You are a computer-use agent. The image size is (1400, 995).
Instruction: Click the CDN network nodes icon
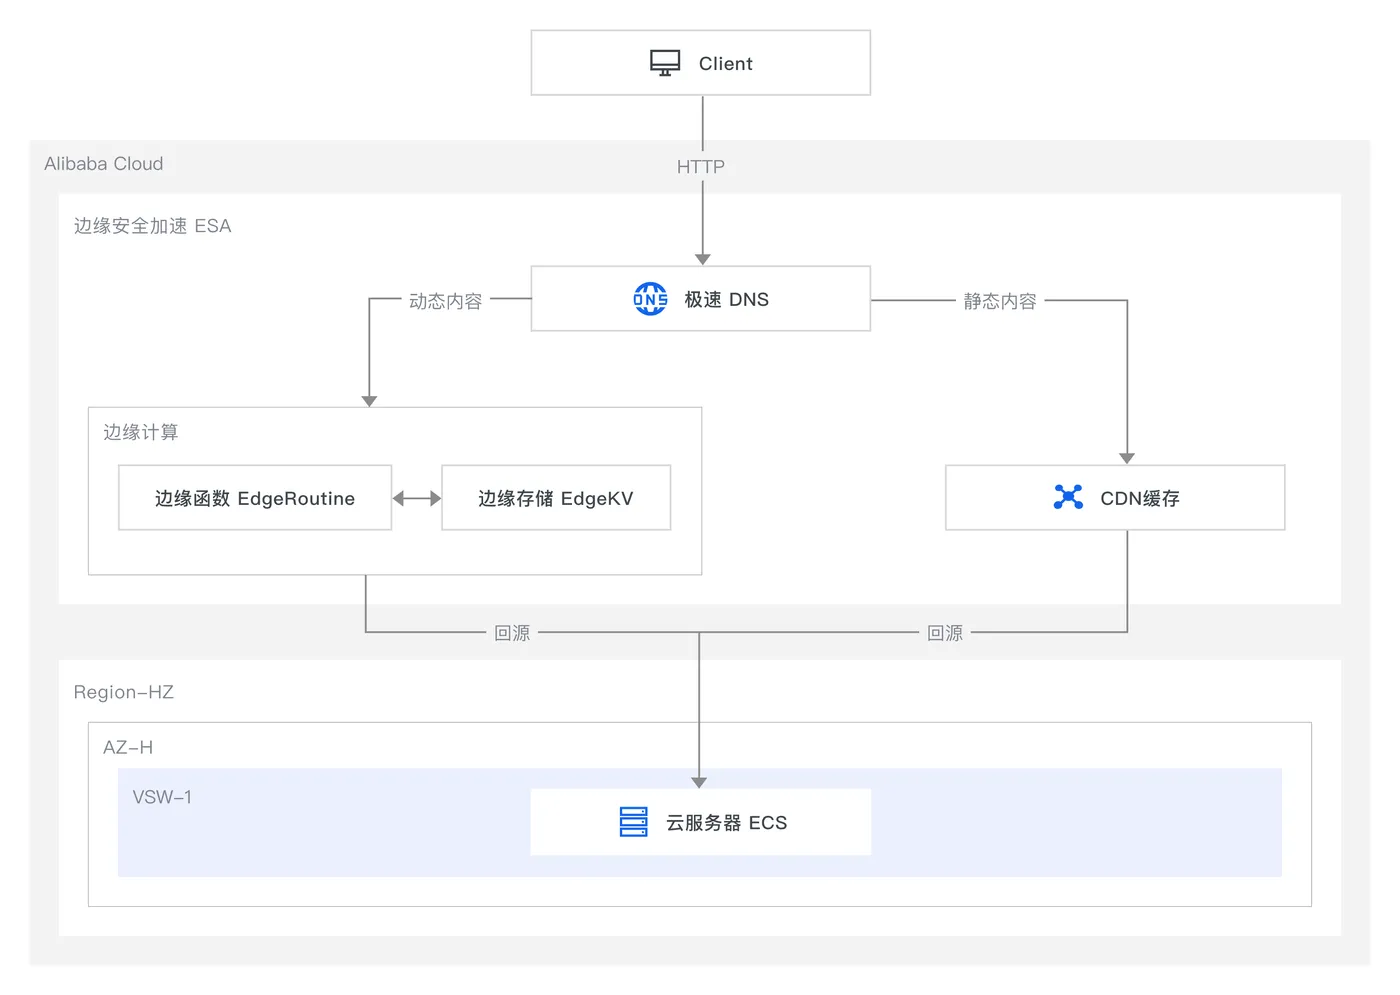(x=1068, y=497)
